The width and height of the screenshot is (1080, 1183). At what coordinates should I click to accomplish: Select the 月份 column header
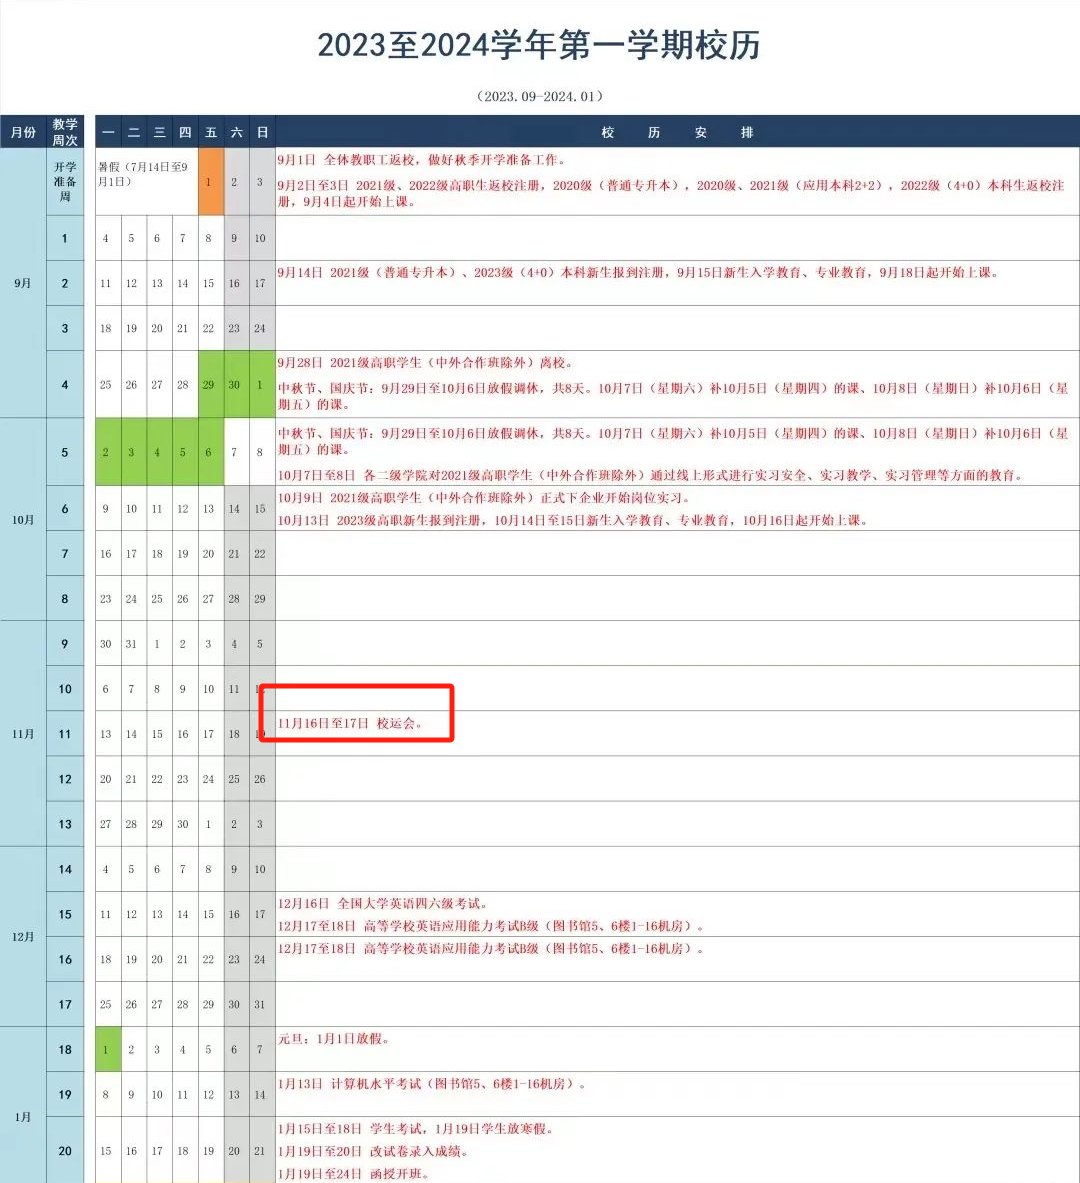23,132
